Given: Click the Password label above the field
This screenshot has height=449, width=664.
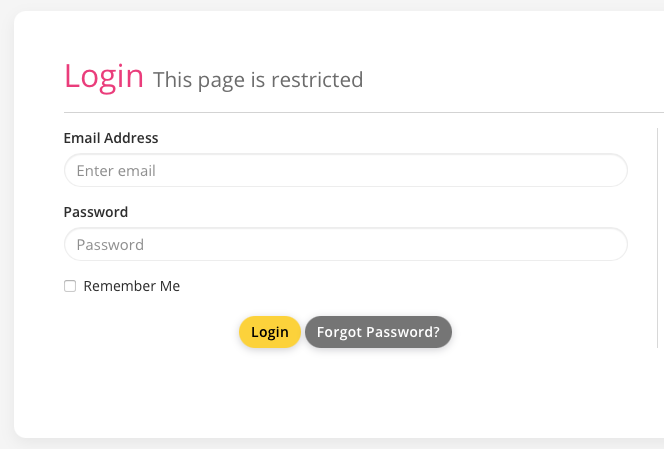Looking at the screenshot, I should point(96,212).
